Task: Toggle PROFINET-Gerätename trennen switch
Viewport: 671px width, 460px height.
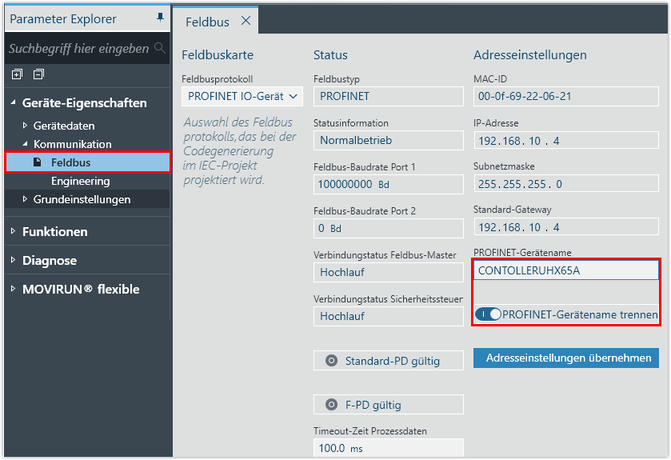Action: coord(488,315)
